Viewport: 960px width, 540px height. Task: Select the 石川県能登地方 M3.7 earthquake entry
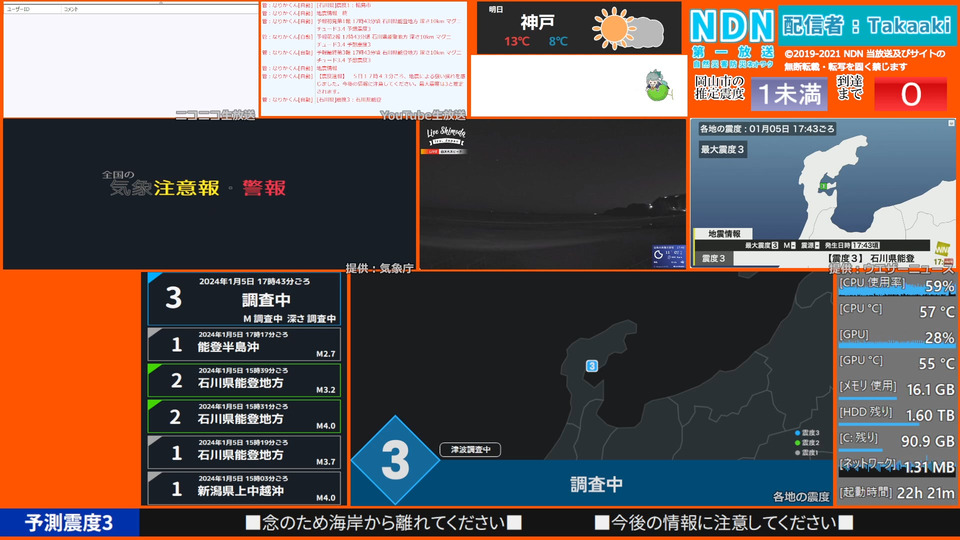[244, 452]
